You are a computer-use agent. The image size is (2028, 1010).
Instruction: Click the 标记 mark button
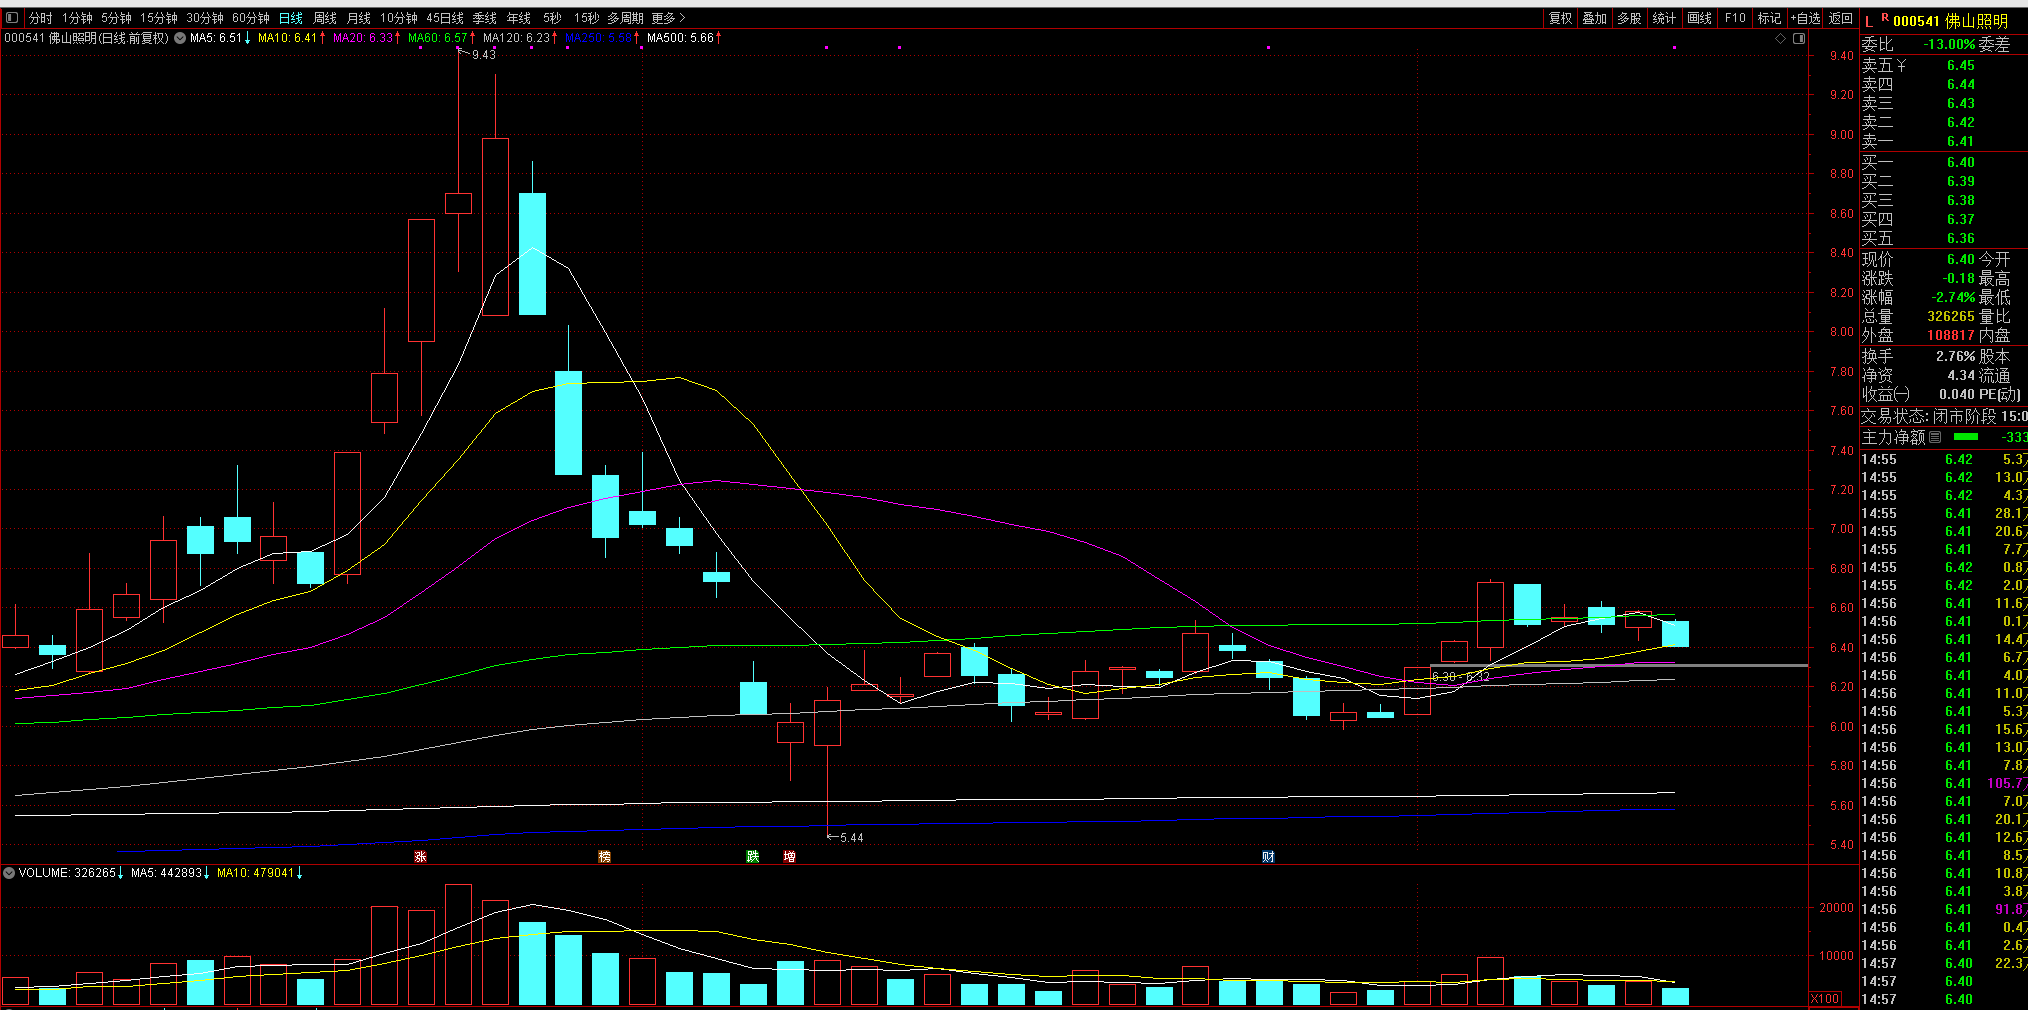point(1770,18)
